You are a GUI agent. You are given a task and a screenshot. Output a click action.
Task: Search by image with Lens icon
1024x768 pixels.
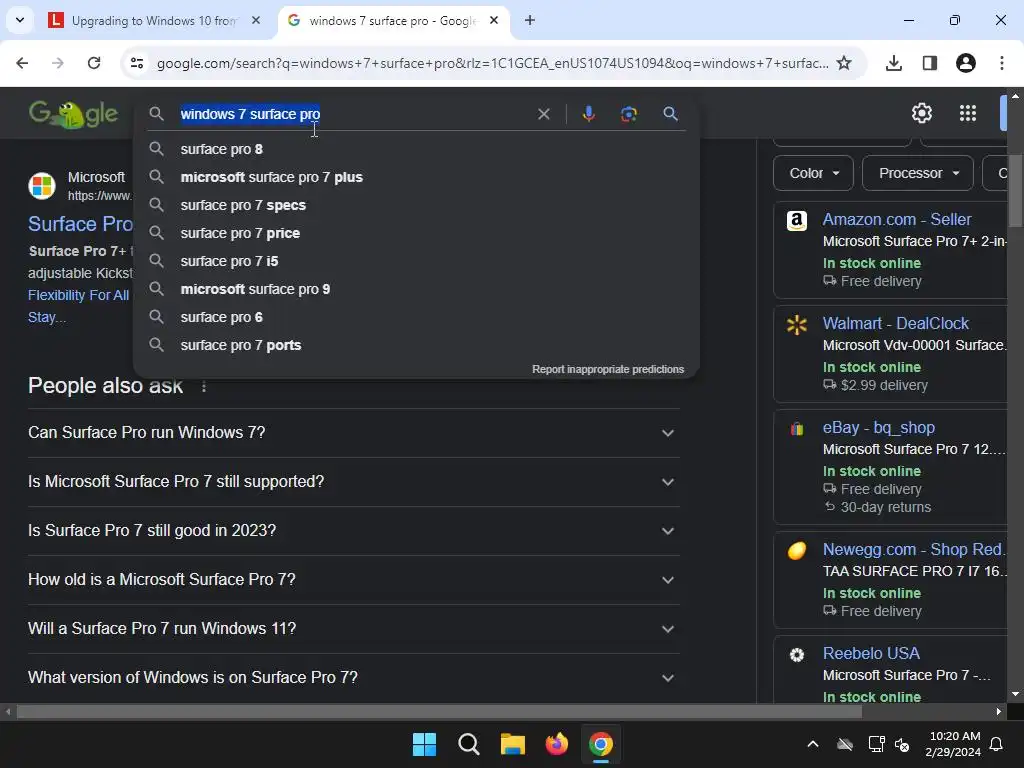pos(628,114)
